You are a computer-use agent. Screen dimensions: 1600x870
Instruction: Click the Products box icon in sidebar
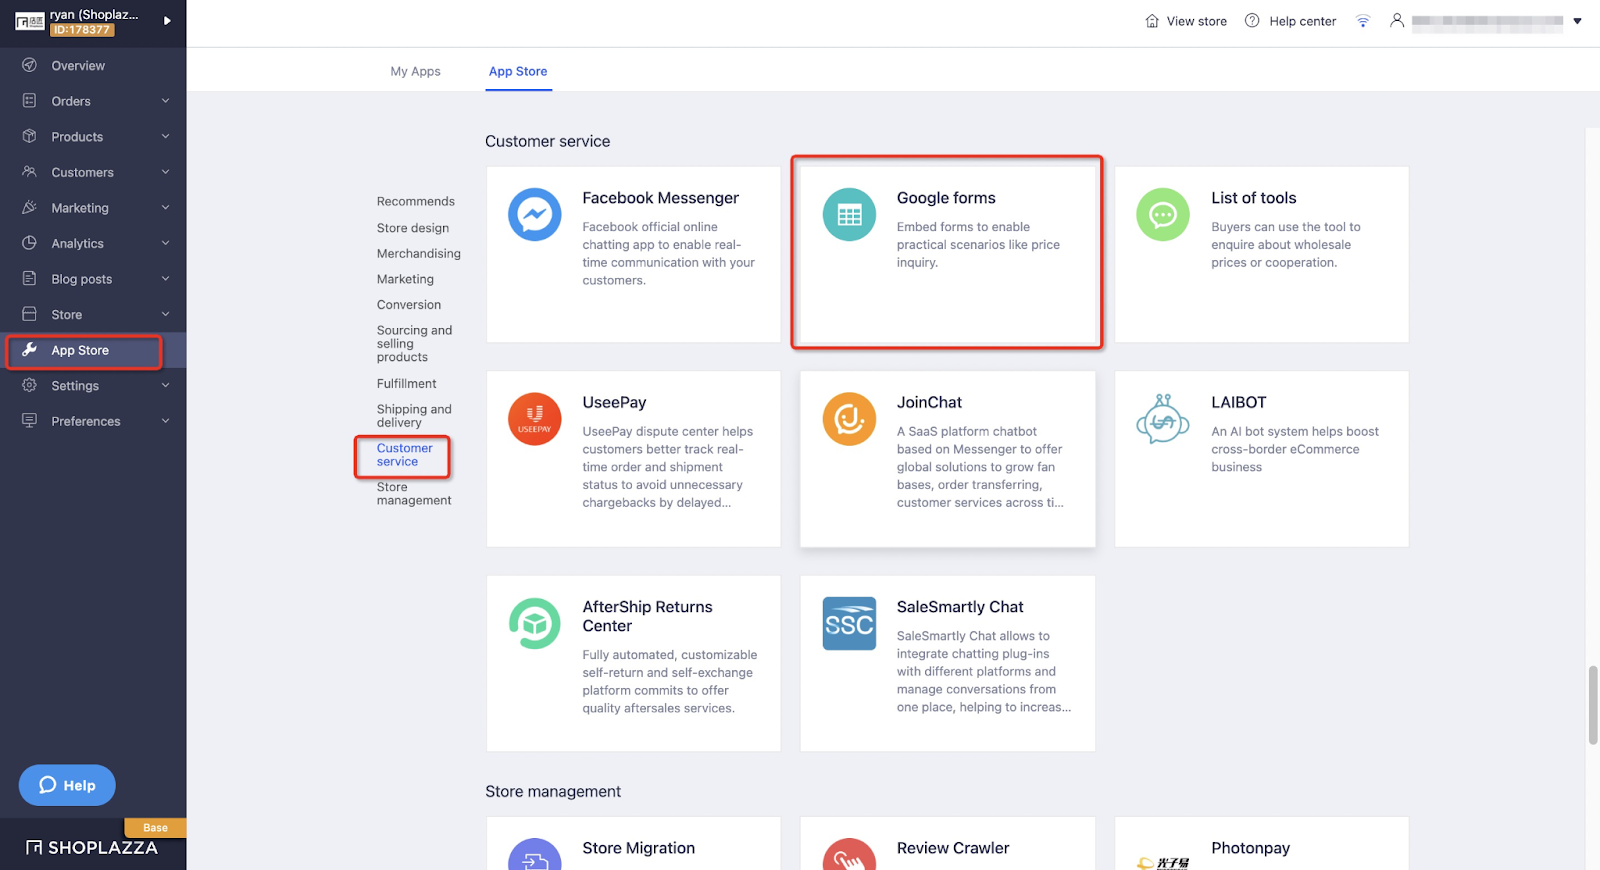30,136
